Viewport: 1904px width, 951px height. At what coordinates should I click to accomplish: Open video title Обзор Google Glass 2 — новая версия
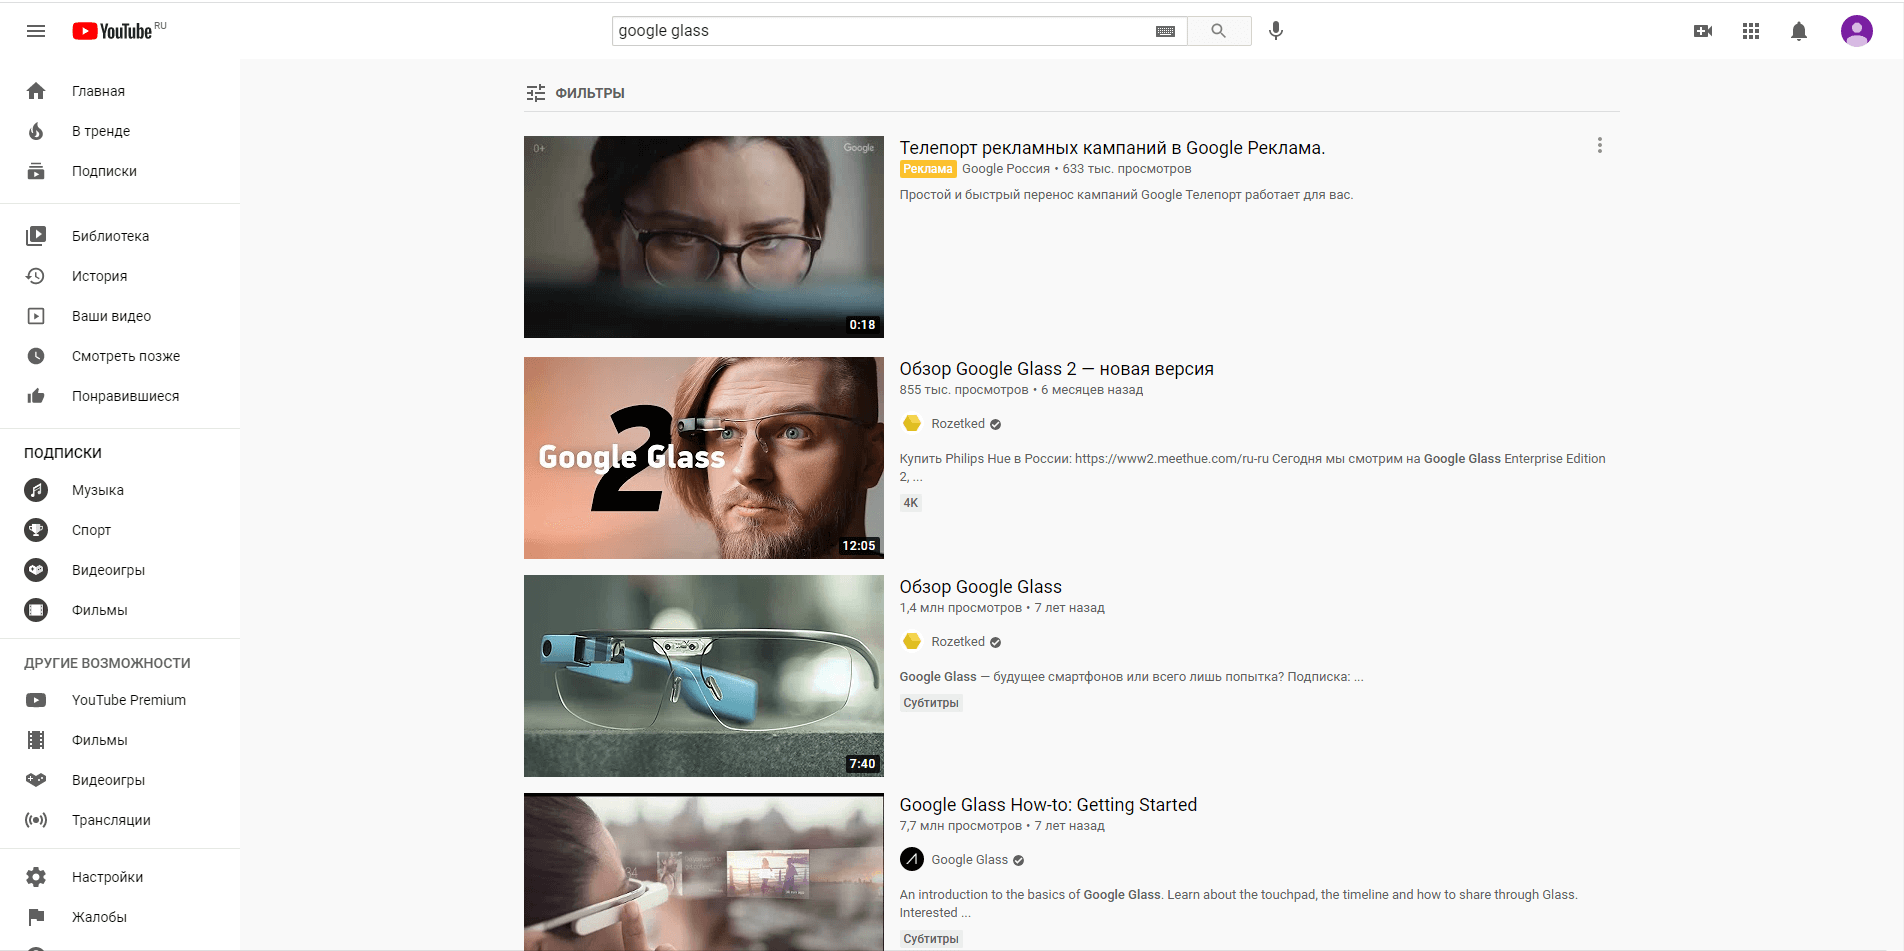(x=1056, y=369)
